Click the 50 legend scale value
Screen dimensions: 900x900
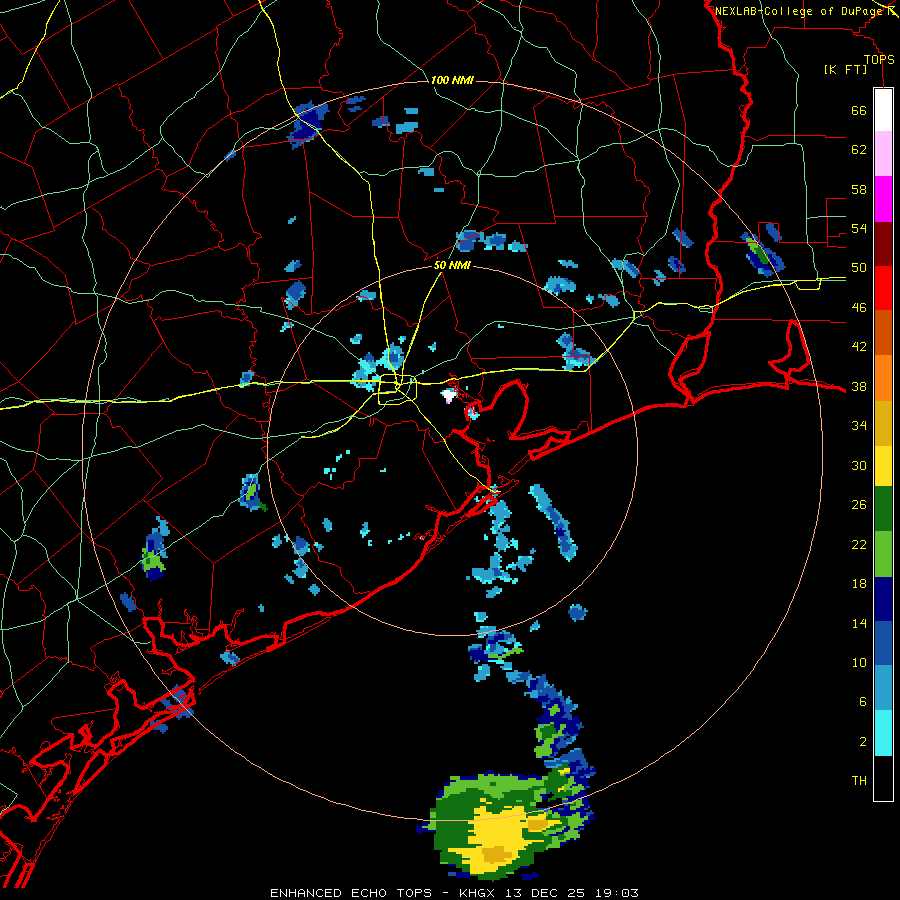pyautogui.click(x=859, y=268)
